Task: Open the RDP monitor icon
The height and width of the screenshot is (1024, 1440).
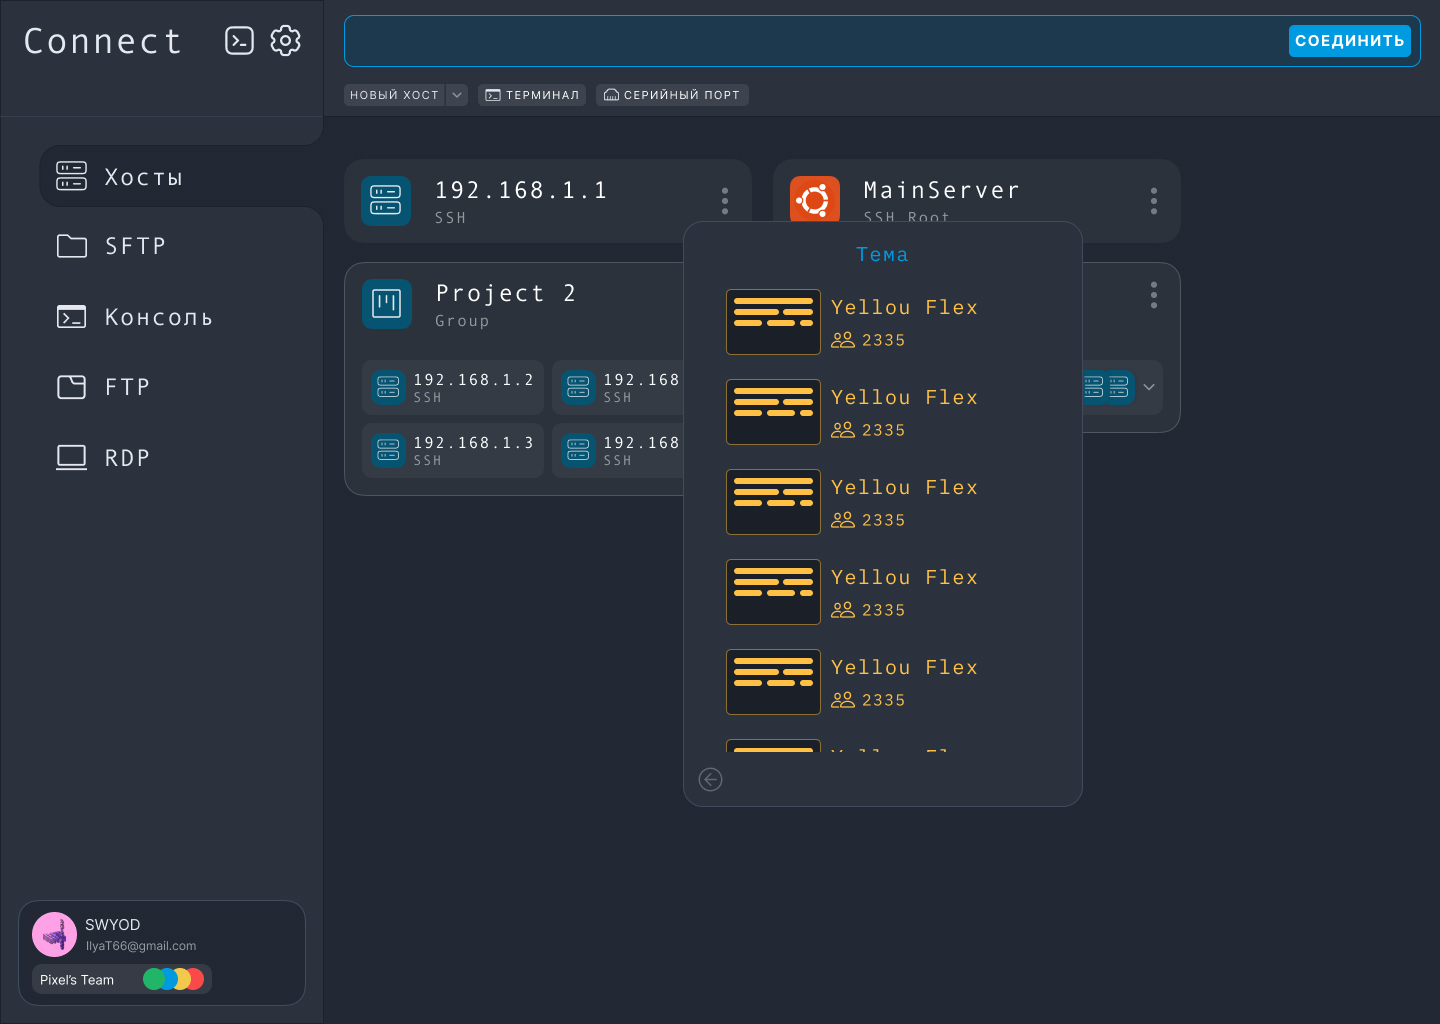Action: click(x=71, y=457)
